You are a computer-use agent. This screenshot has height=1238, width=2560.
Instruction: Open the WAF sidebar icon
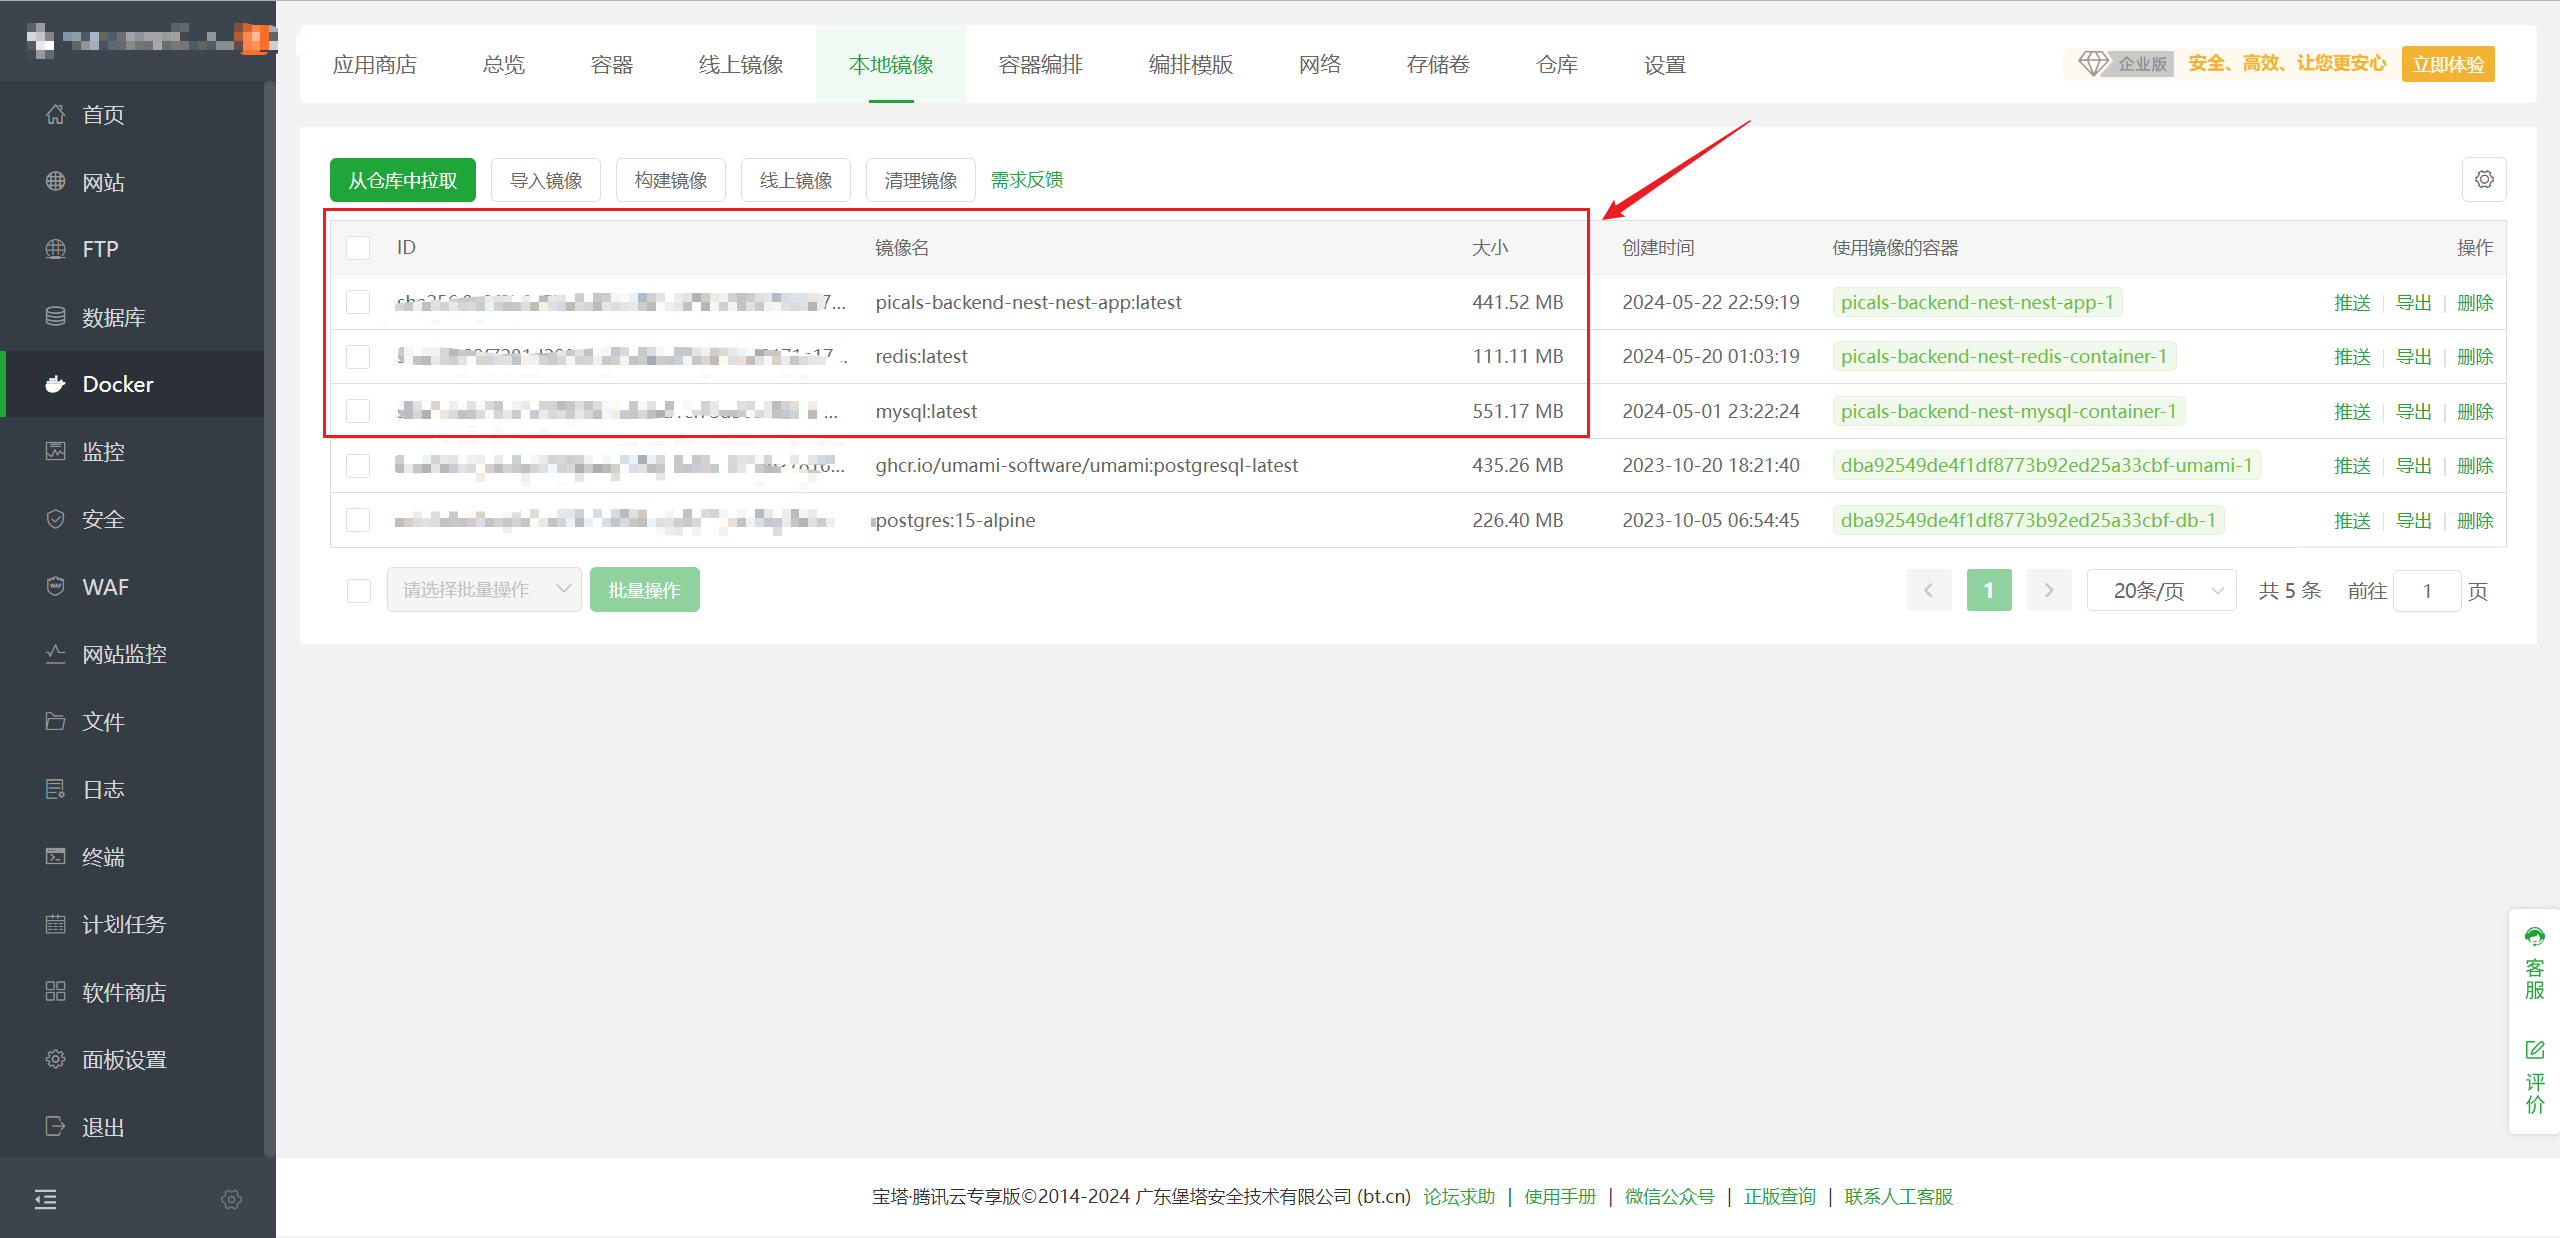pos(56,586)
